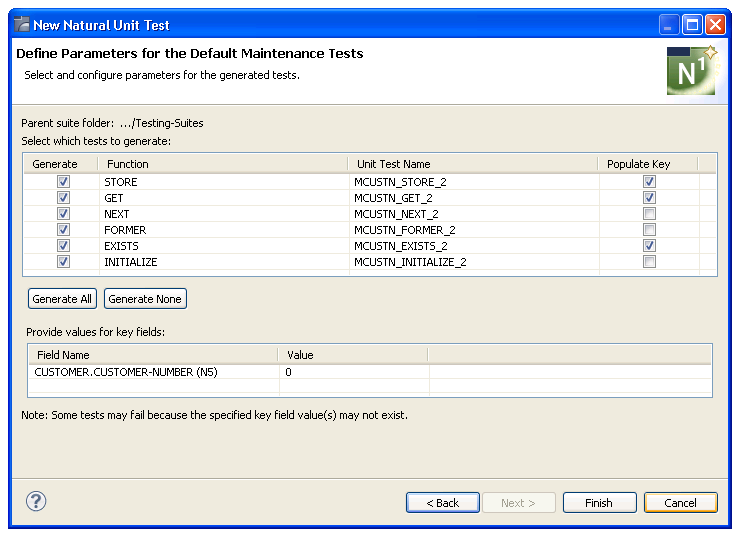The height and width of the screenshot is (540, 740).
Task: Uncheck Generate for GET function
Action: tap(63, 197)
